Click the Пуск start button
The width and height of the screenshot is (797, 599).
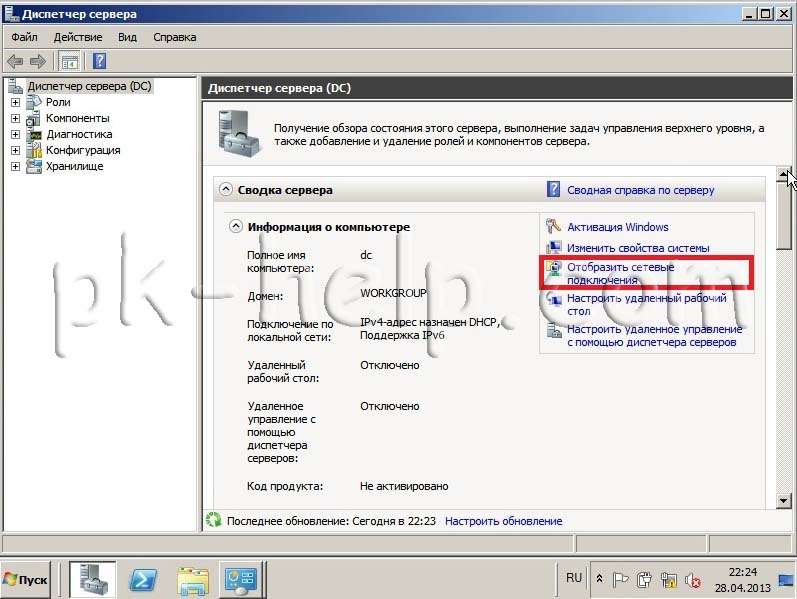27,579
